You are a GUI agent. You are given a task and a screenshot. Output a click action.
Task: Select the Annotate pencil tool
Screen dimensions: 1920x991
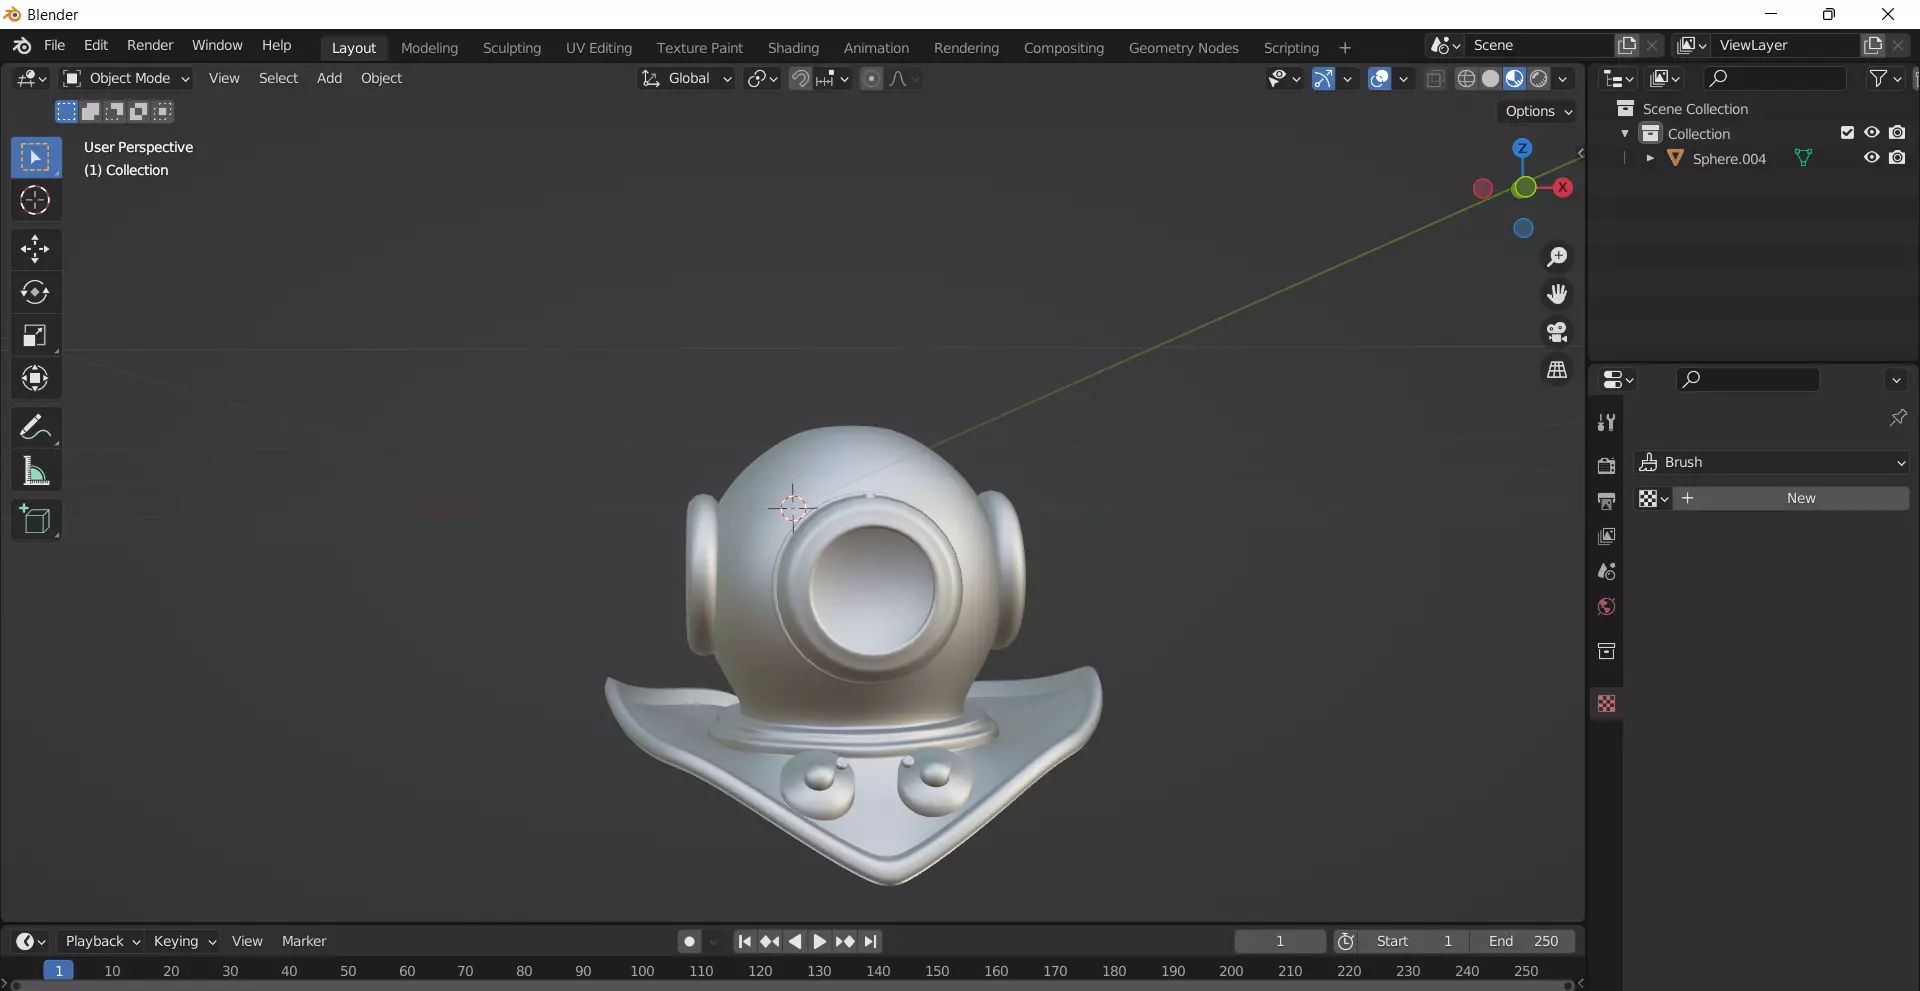coord(36,427)
